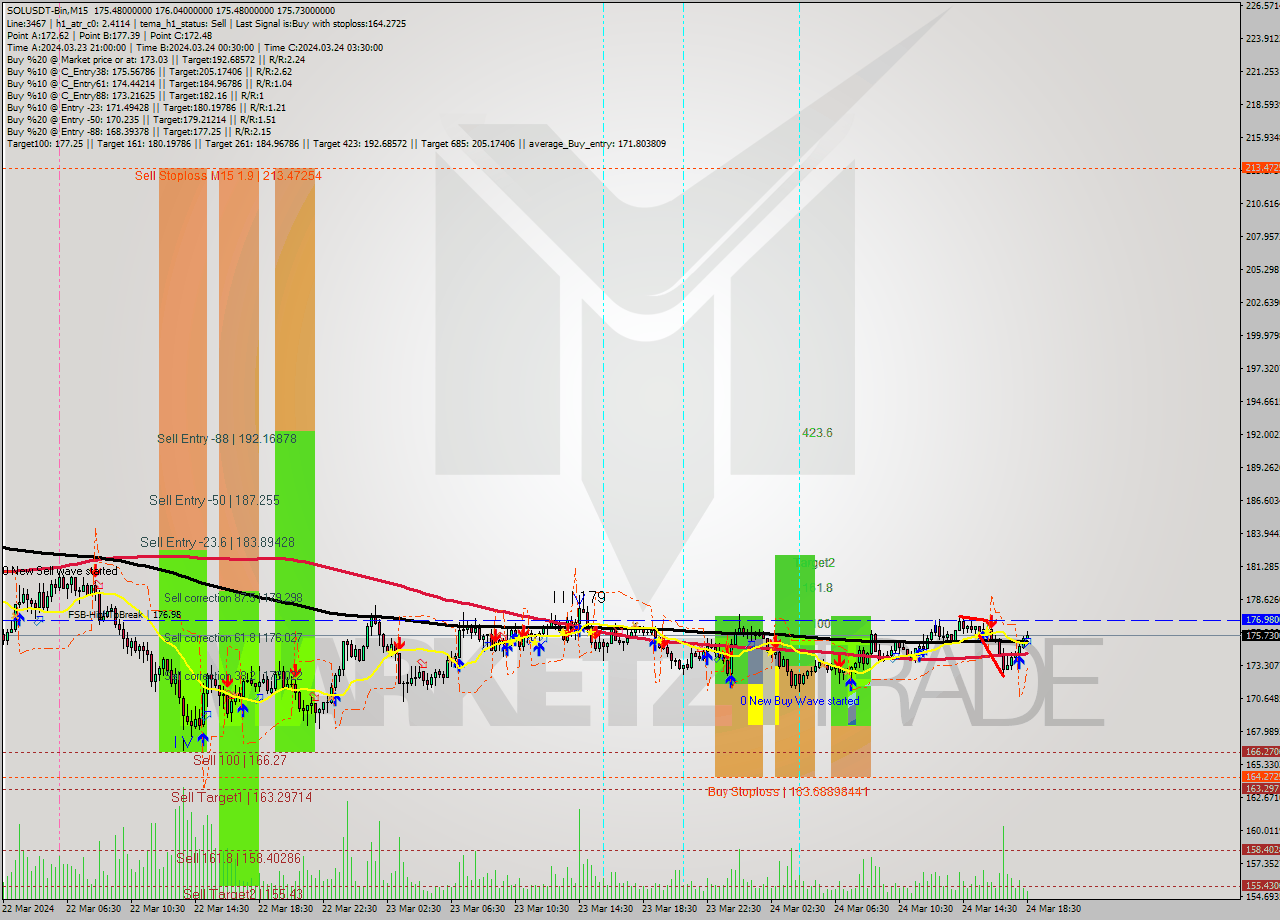Select the '24 Mar 18:30' time axis label

[1054, 909]
